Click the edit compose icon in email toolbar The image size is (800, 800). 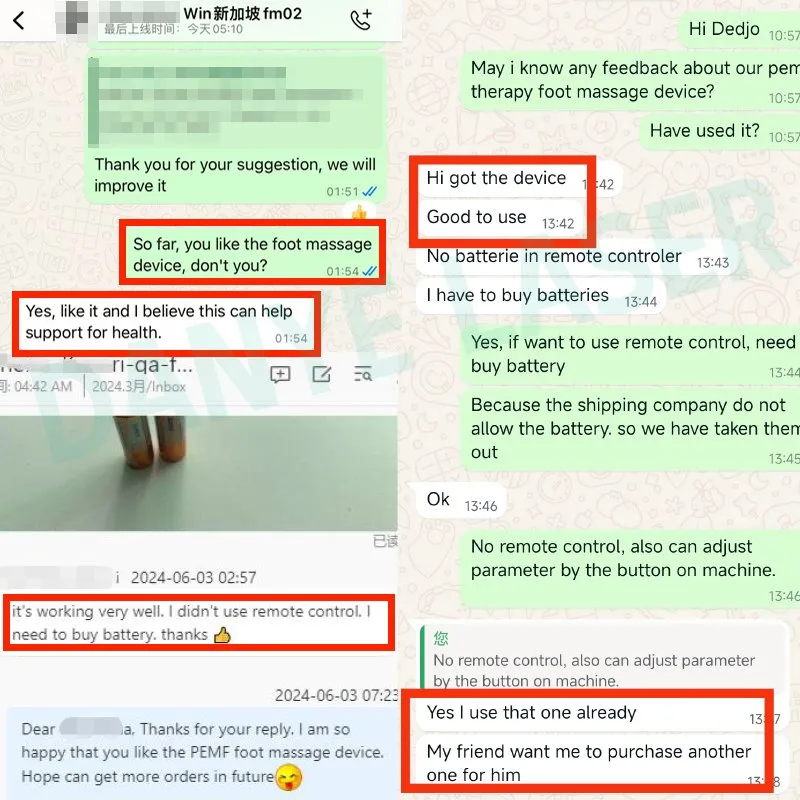click(x=321, y=374)
